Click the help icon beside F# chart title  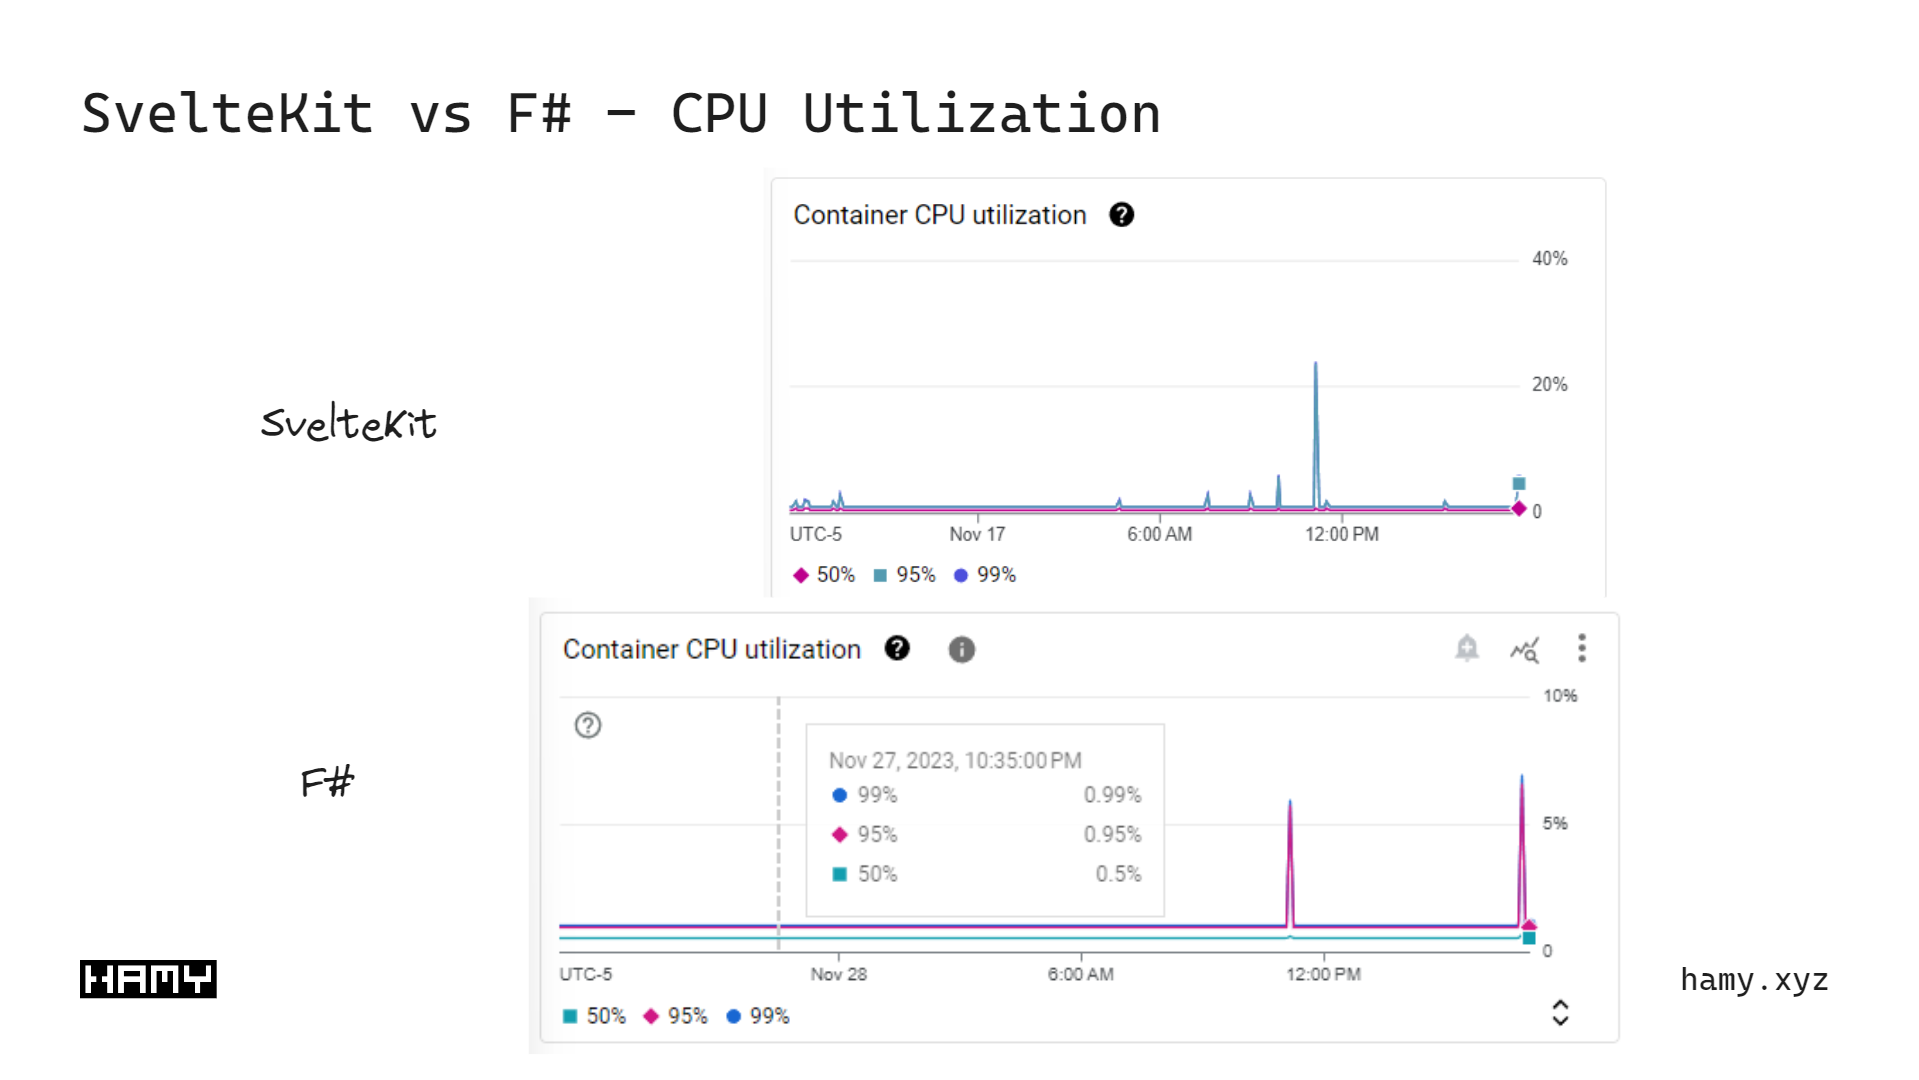click(x=898, y=649)
